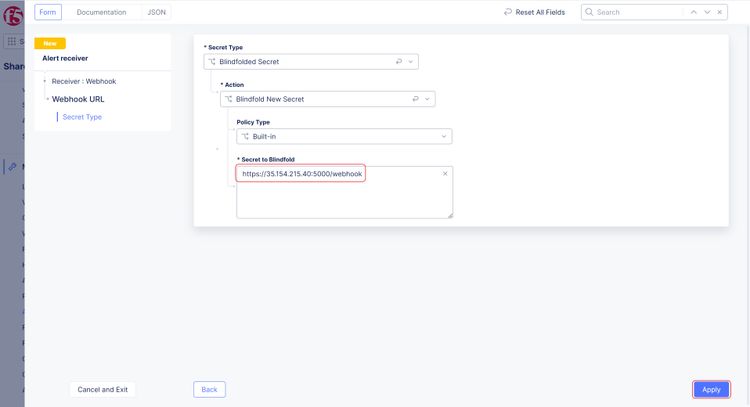Screen dimensions: 750x407
Task: Click the link icon in left sidebar
Action: pyautogui.click(x=12, y=167)
